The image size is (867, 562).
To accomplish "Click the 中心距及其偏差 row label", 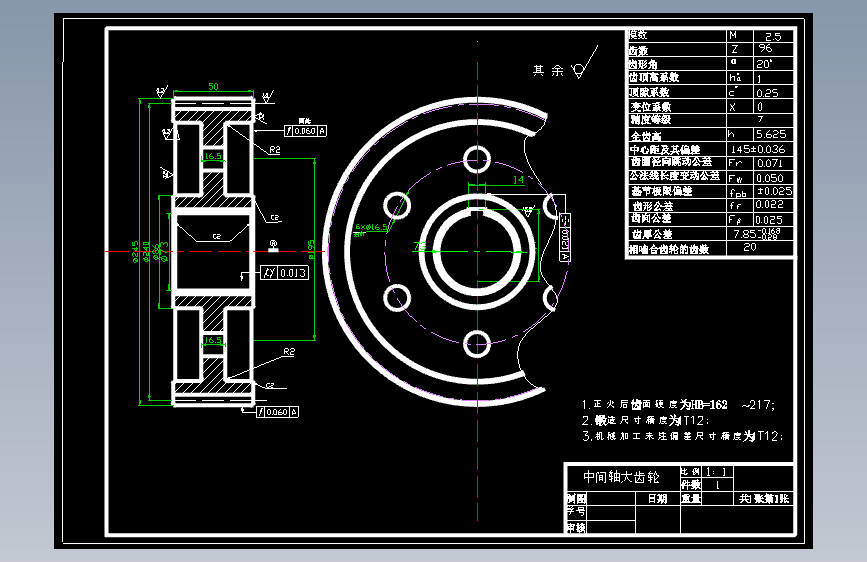I will (665, 149).
